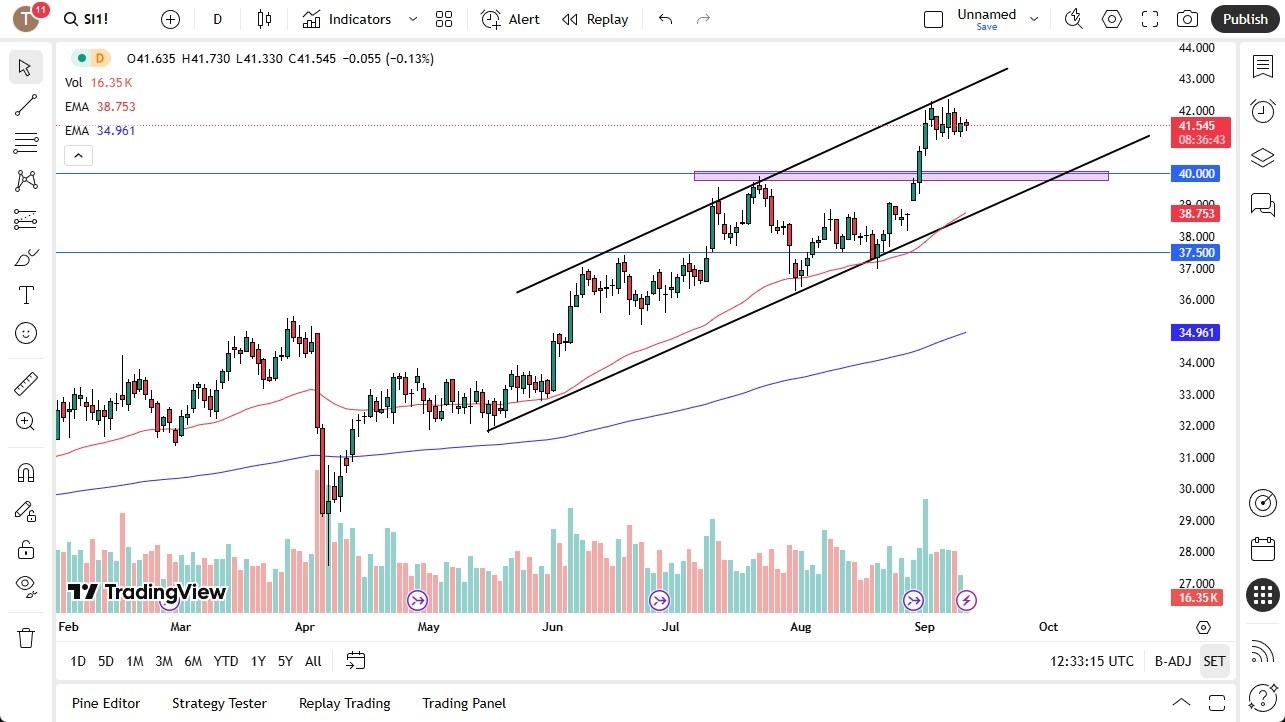Select the Text tool
Screen dimensions: 1285x722
pos(26,295)
